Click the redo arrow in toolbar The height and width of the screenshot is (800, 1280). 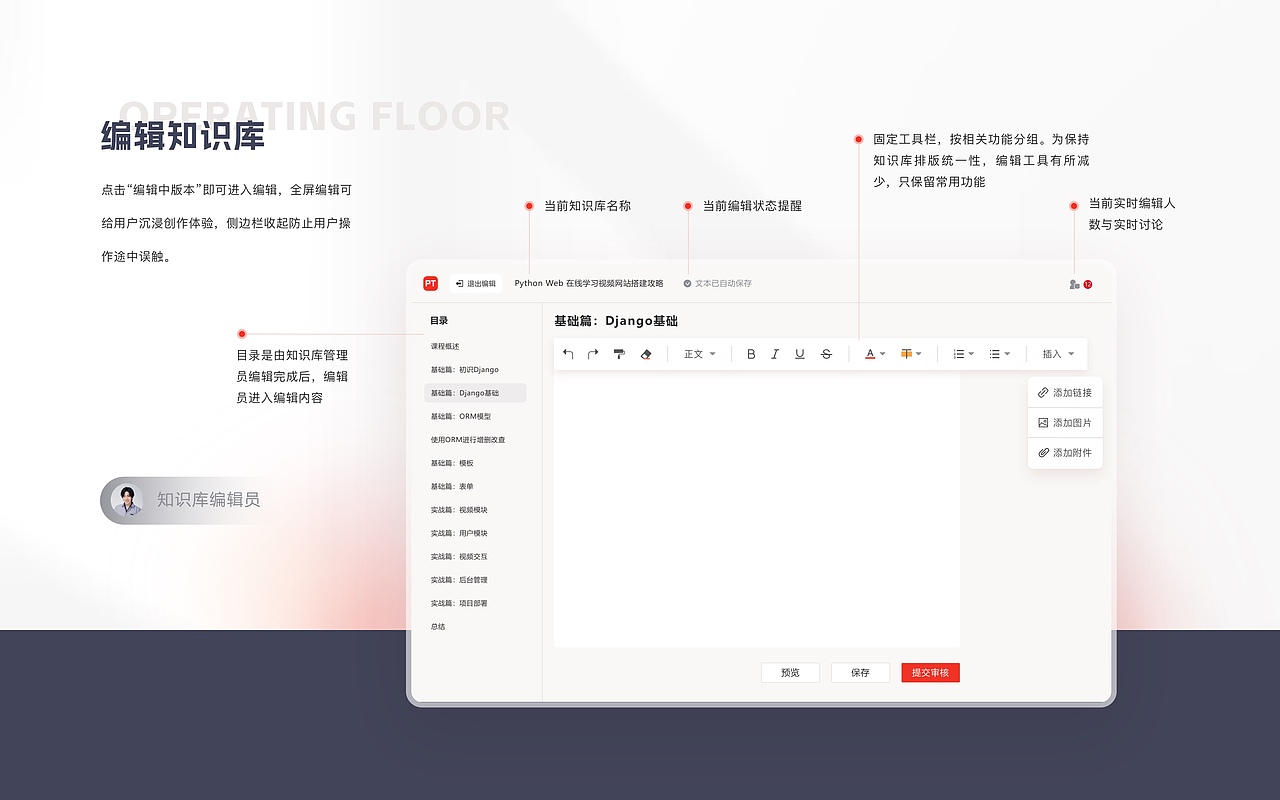pos(593,354)
